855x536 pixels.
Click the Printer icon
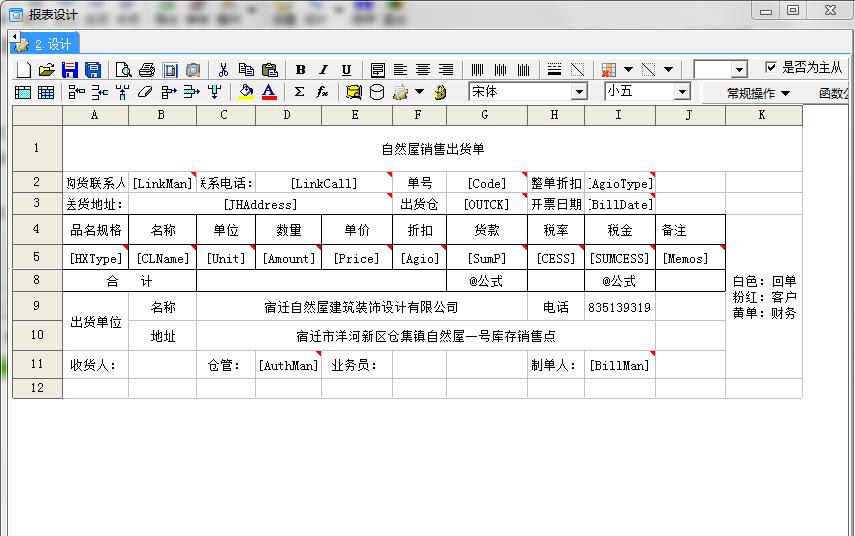point(147,70)
